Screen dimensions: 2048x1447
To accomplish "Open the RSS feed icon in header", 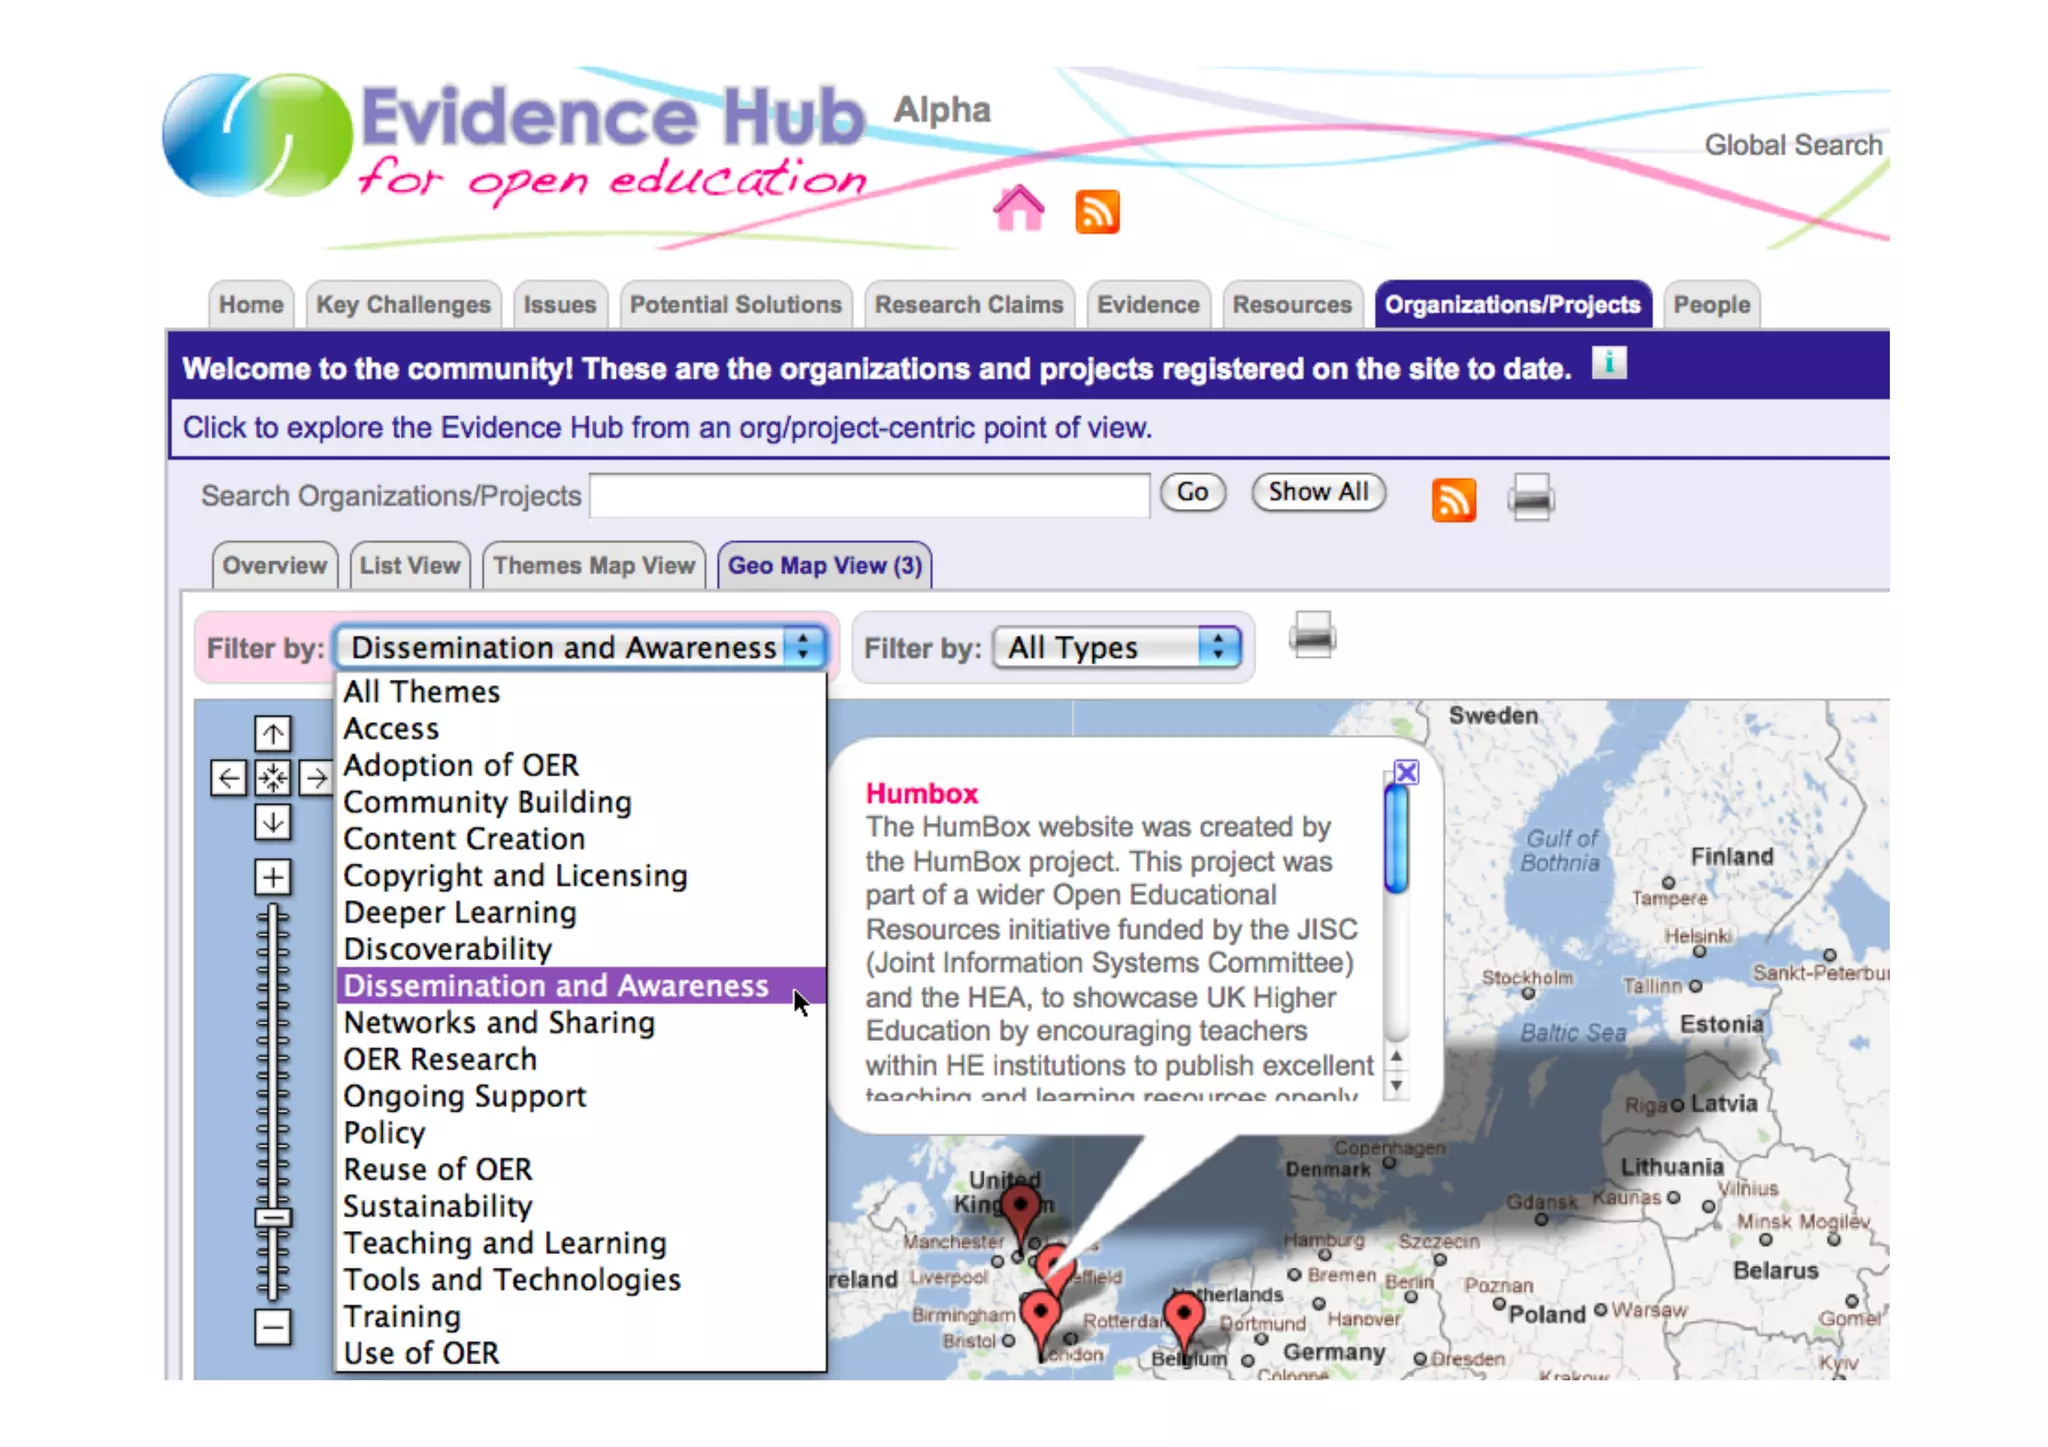I will (x=1097, y=211).
